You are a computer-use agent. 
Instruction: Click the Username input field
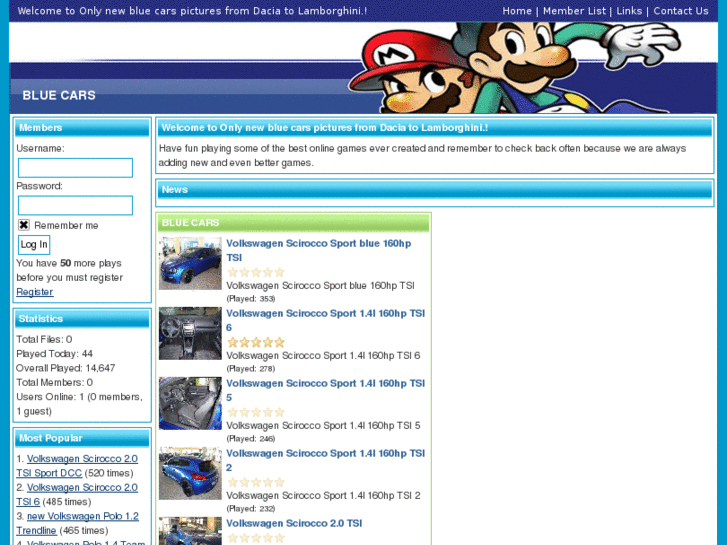coord(75,167)
